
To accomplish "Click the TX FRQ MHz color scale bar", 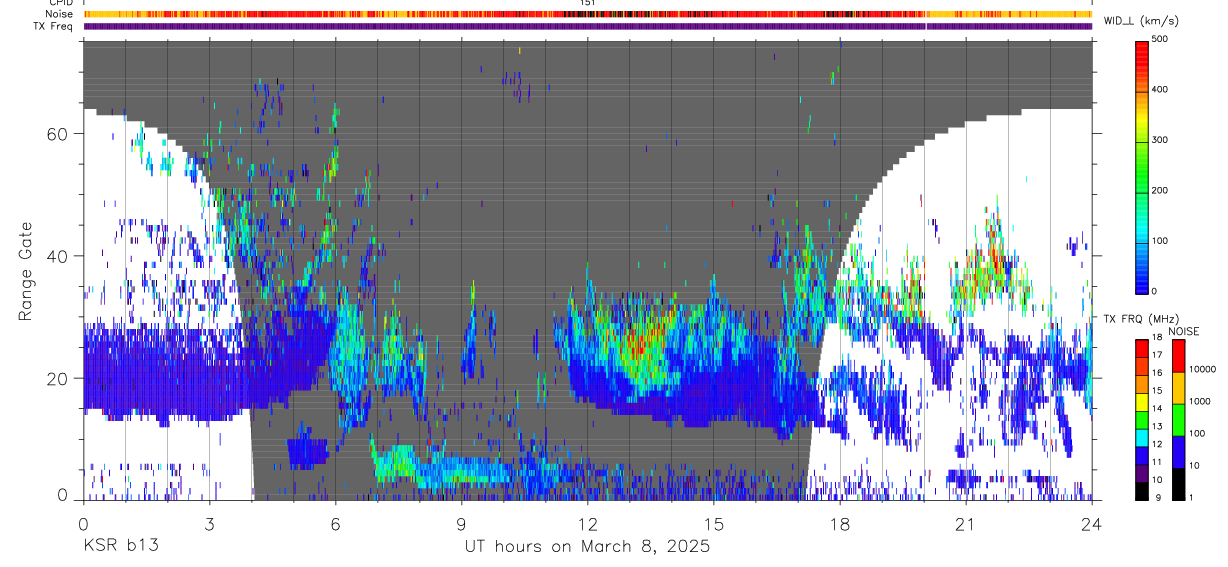I will pos(1142,419).
